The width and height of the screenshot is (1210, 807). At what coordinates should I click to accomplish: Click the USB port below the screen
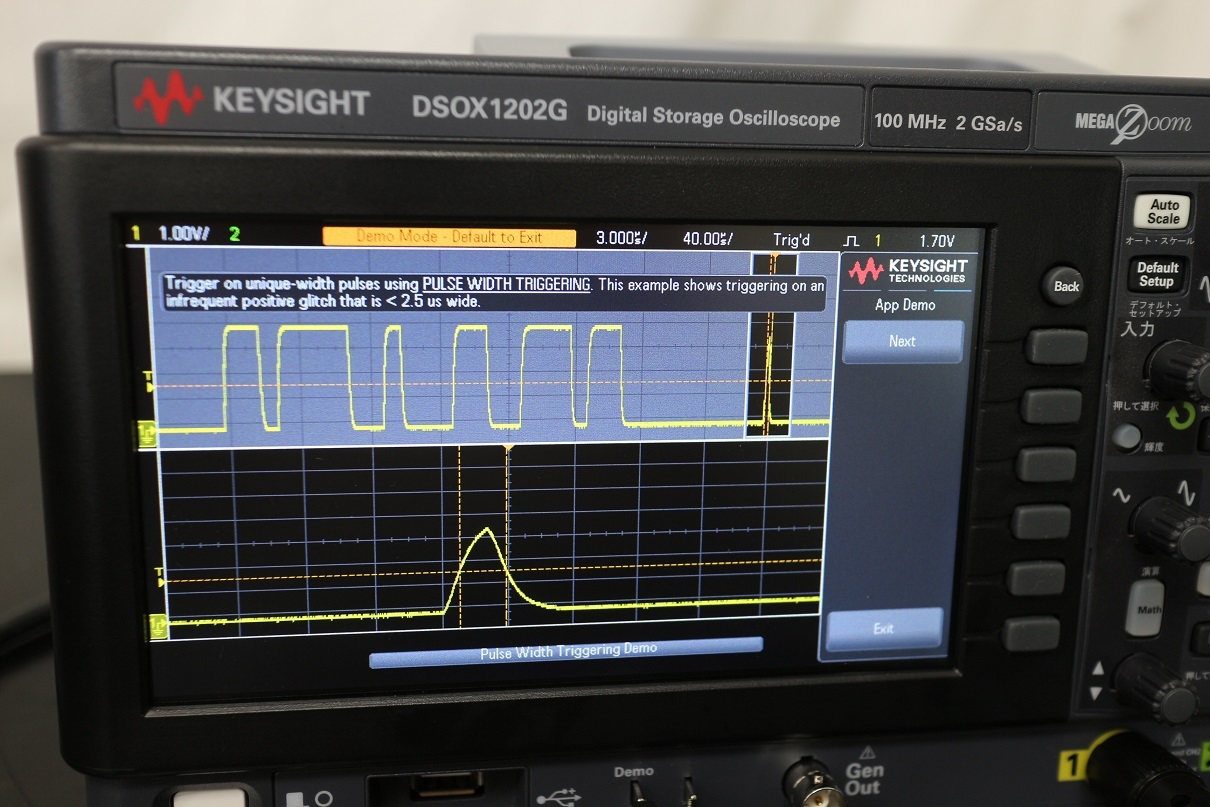coord(446,788)
